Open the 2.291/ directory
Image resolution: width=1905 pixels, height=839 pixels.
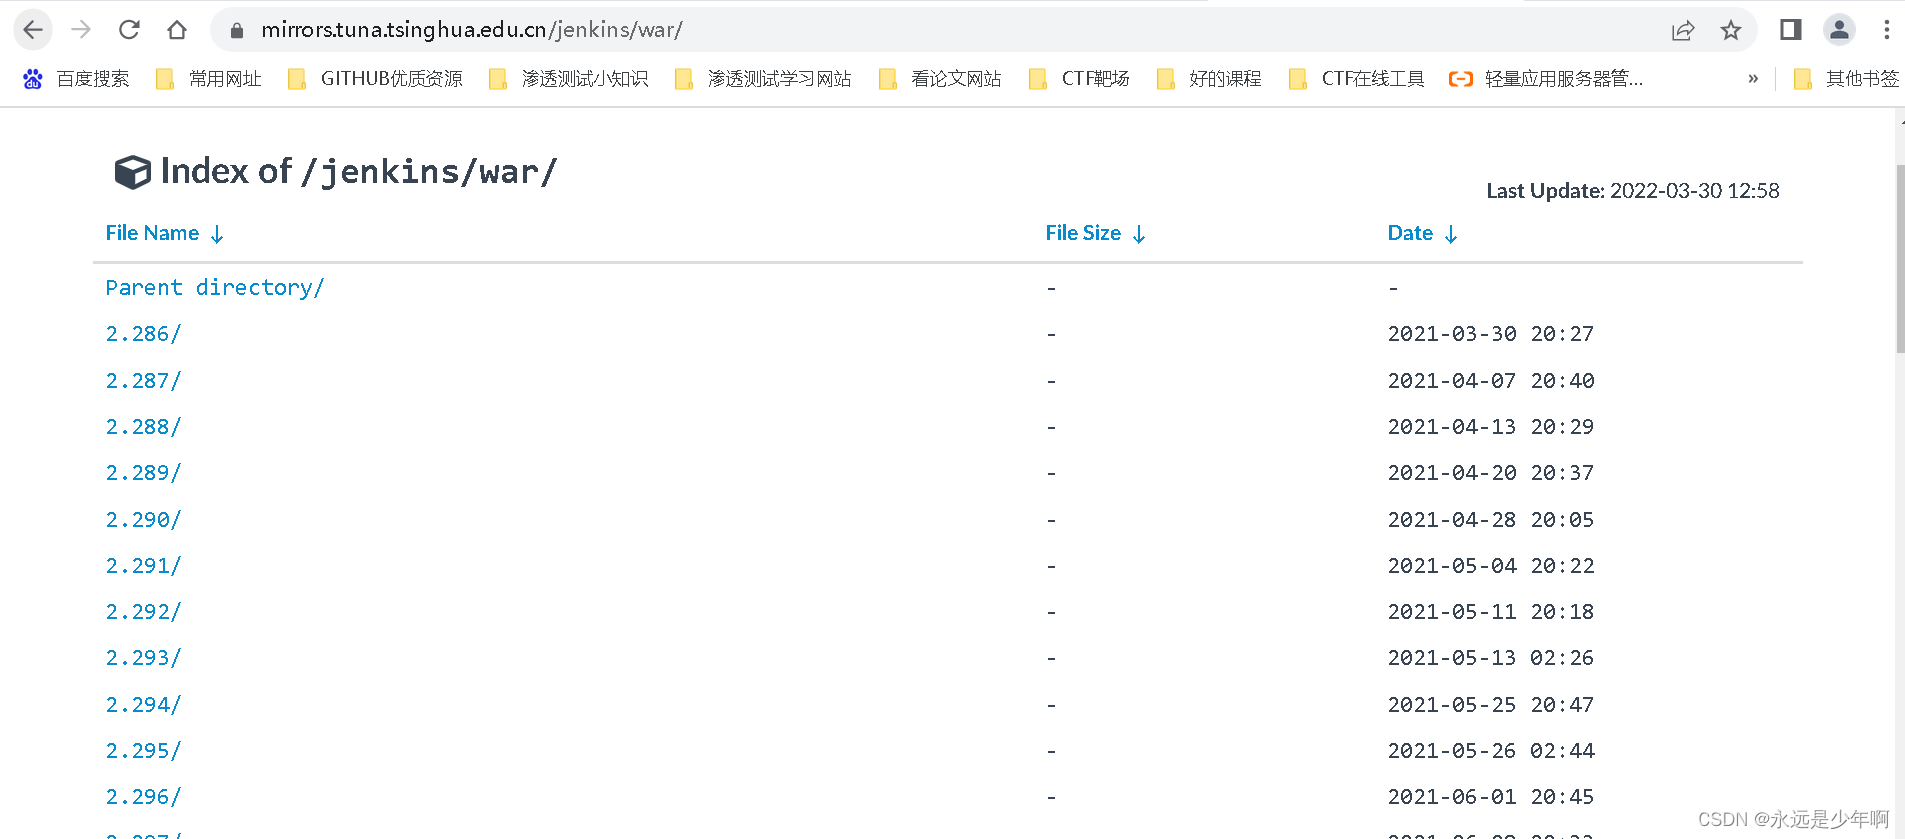coord(144,566)
